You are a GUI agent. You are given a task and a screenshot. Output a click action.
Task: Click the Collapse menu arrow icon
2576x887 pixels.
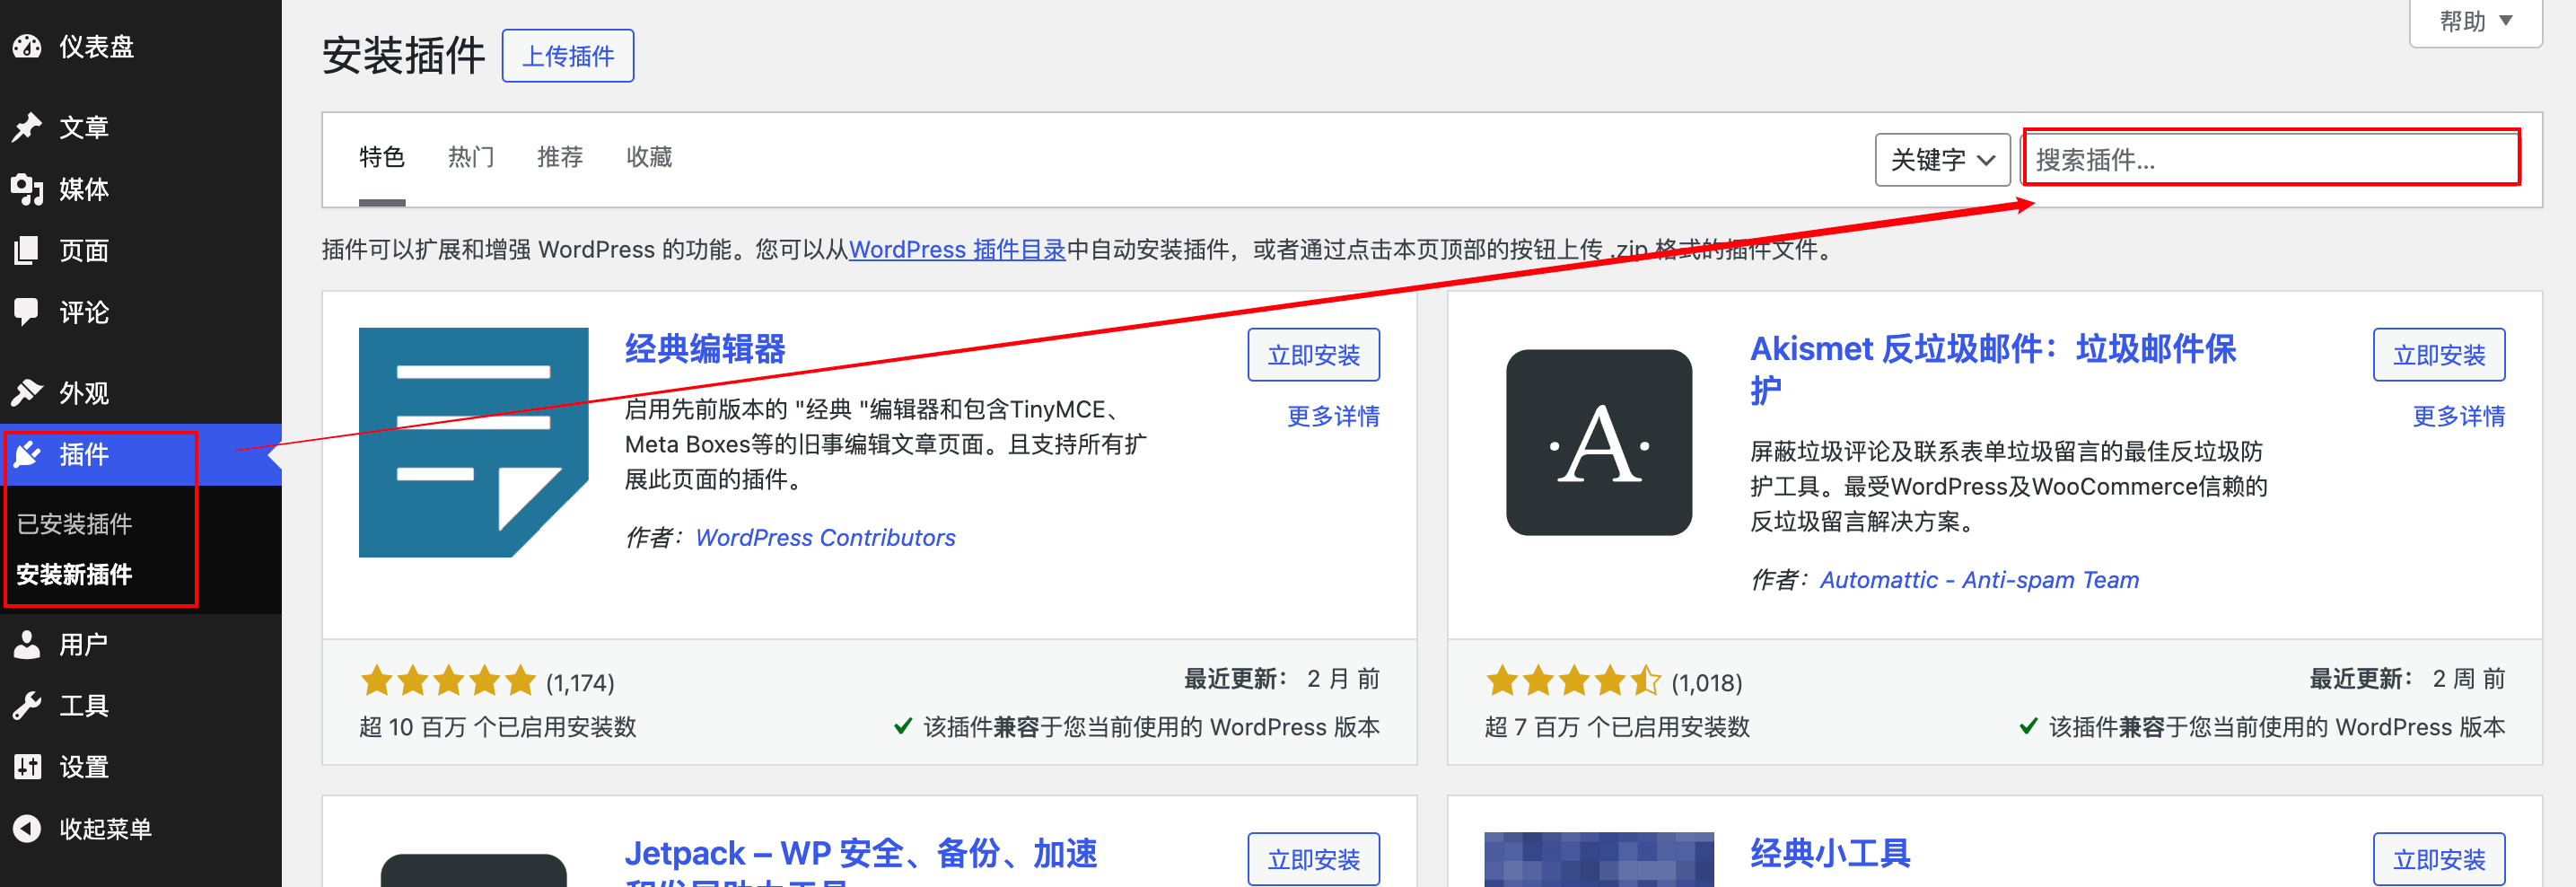27,828
